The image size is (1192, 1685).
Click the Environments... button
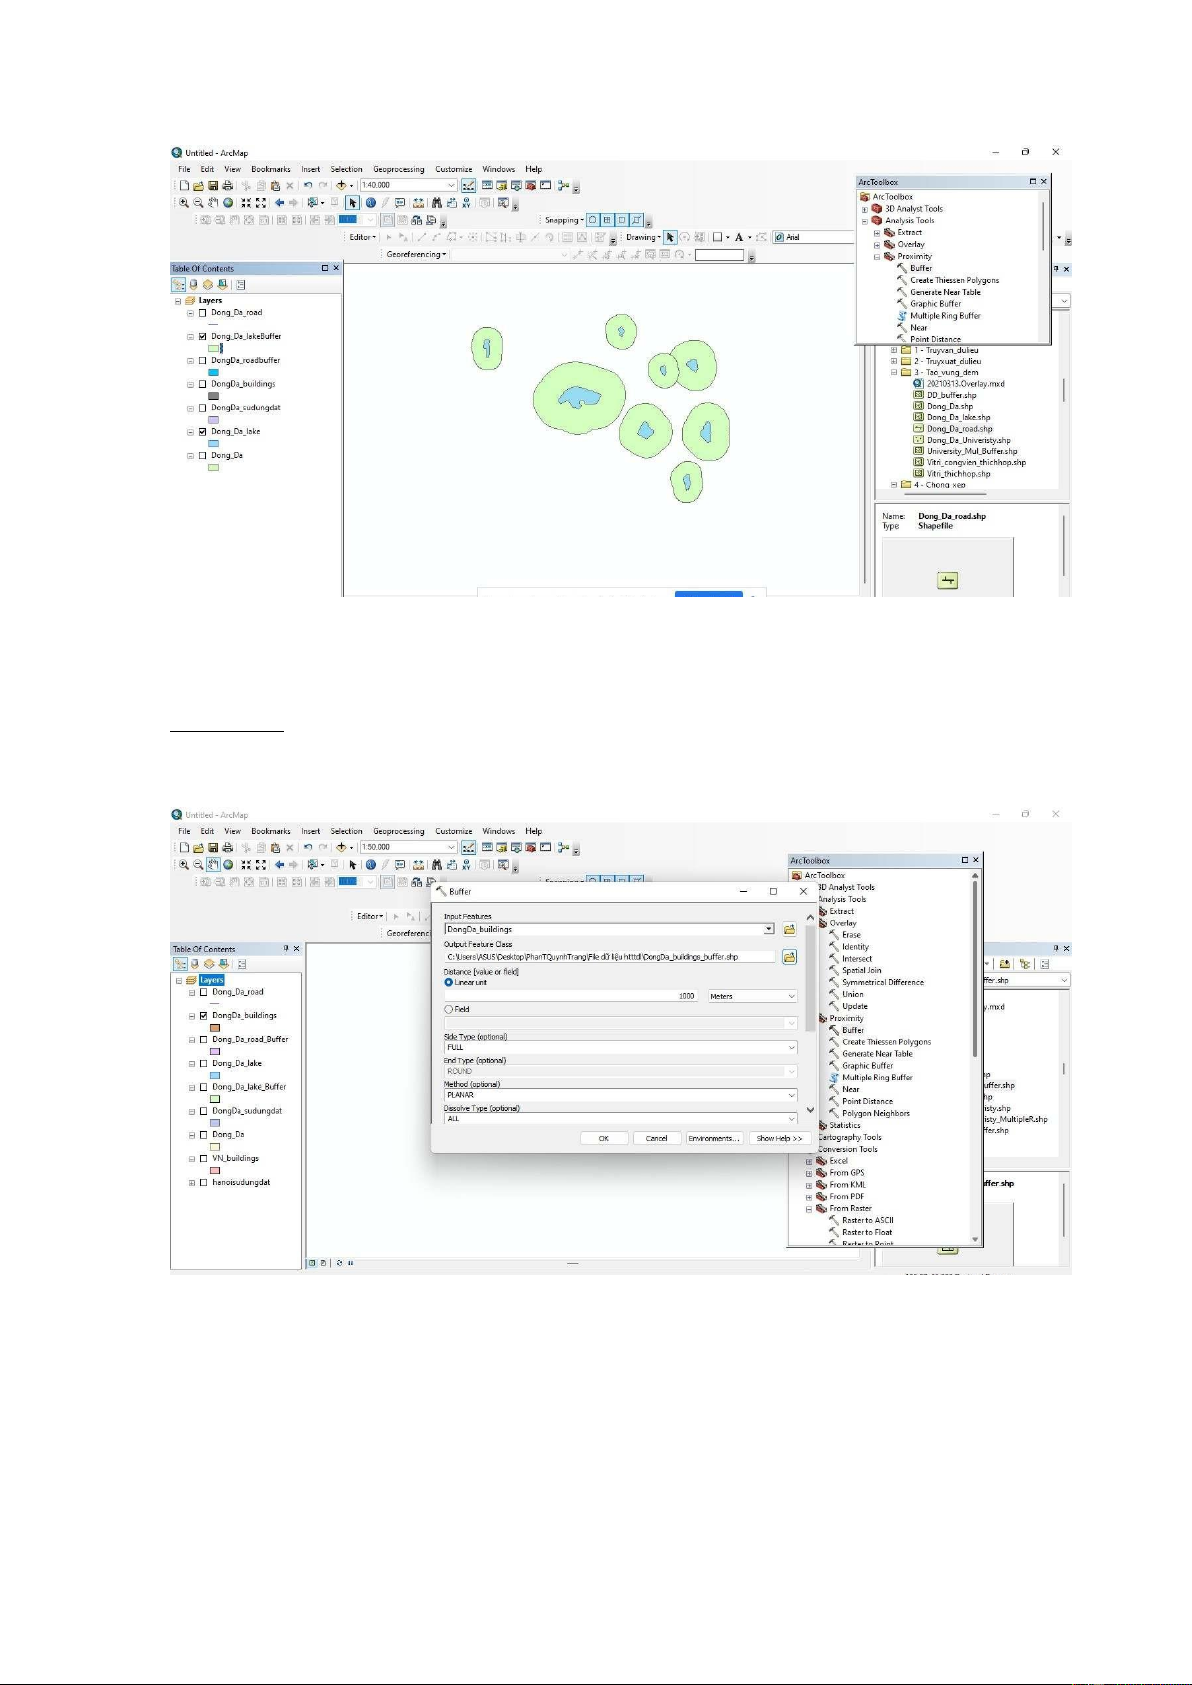click(x=714, y=1138)
